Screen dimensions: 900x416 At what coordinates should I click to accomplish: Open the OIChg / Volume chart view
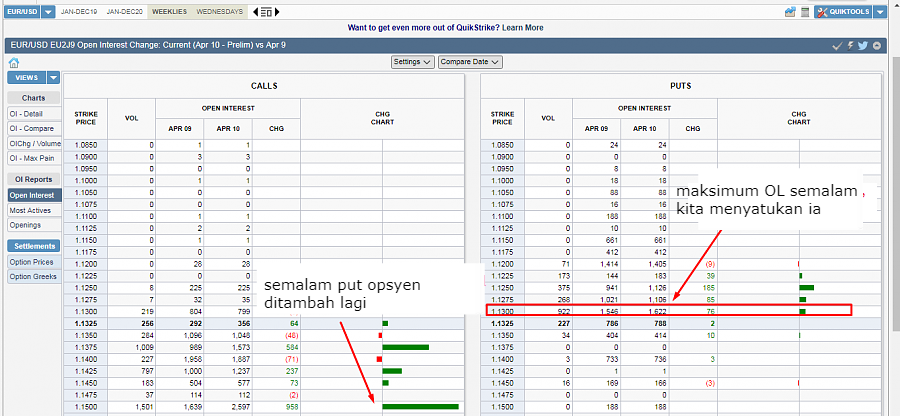34,143
